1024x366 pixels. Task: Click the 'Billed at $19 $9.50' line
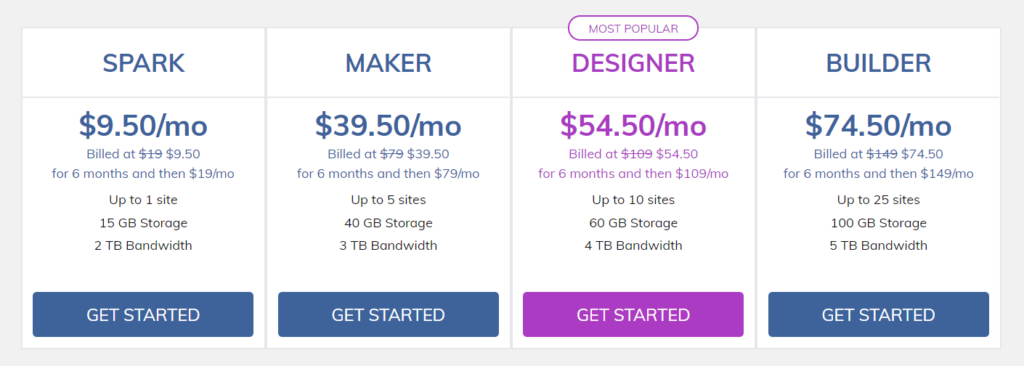coord(143,154)
